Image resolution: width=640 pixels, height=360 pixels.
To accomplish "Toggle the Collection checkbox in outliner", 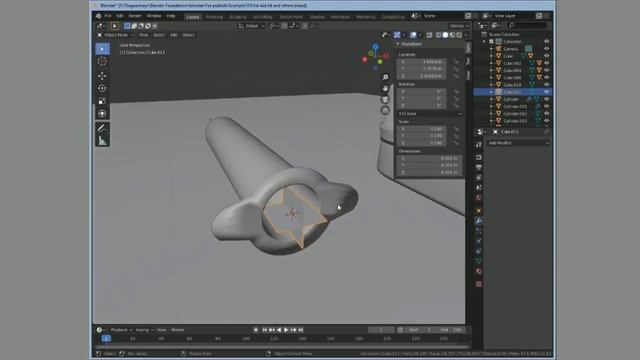I will point(491,42).
